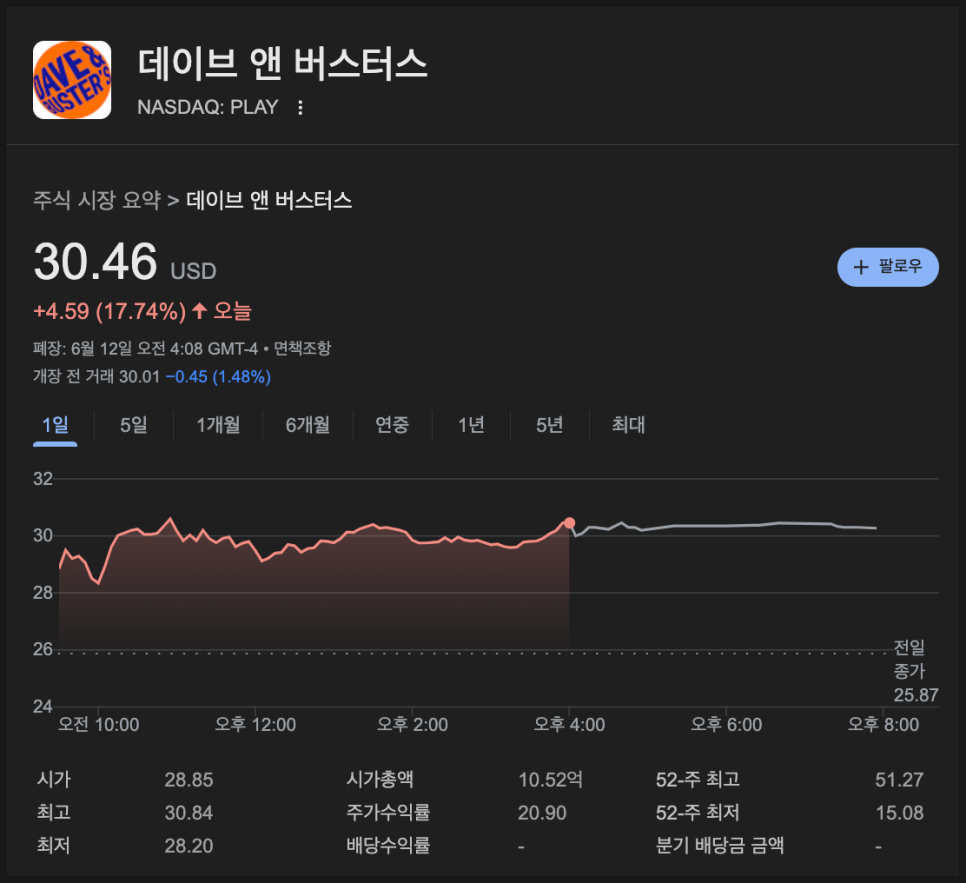The image size is (966, 883).
Task: Open the three-dot menu beside NASDAQ: PLAY
Action: pyautogui.click(x=300, y=108)
